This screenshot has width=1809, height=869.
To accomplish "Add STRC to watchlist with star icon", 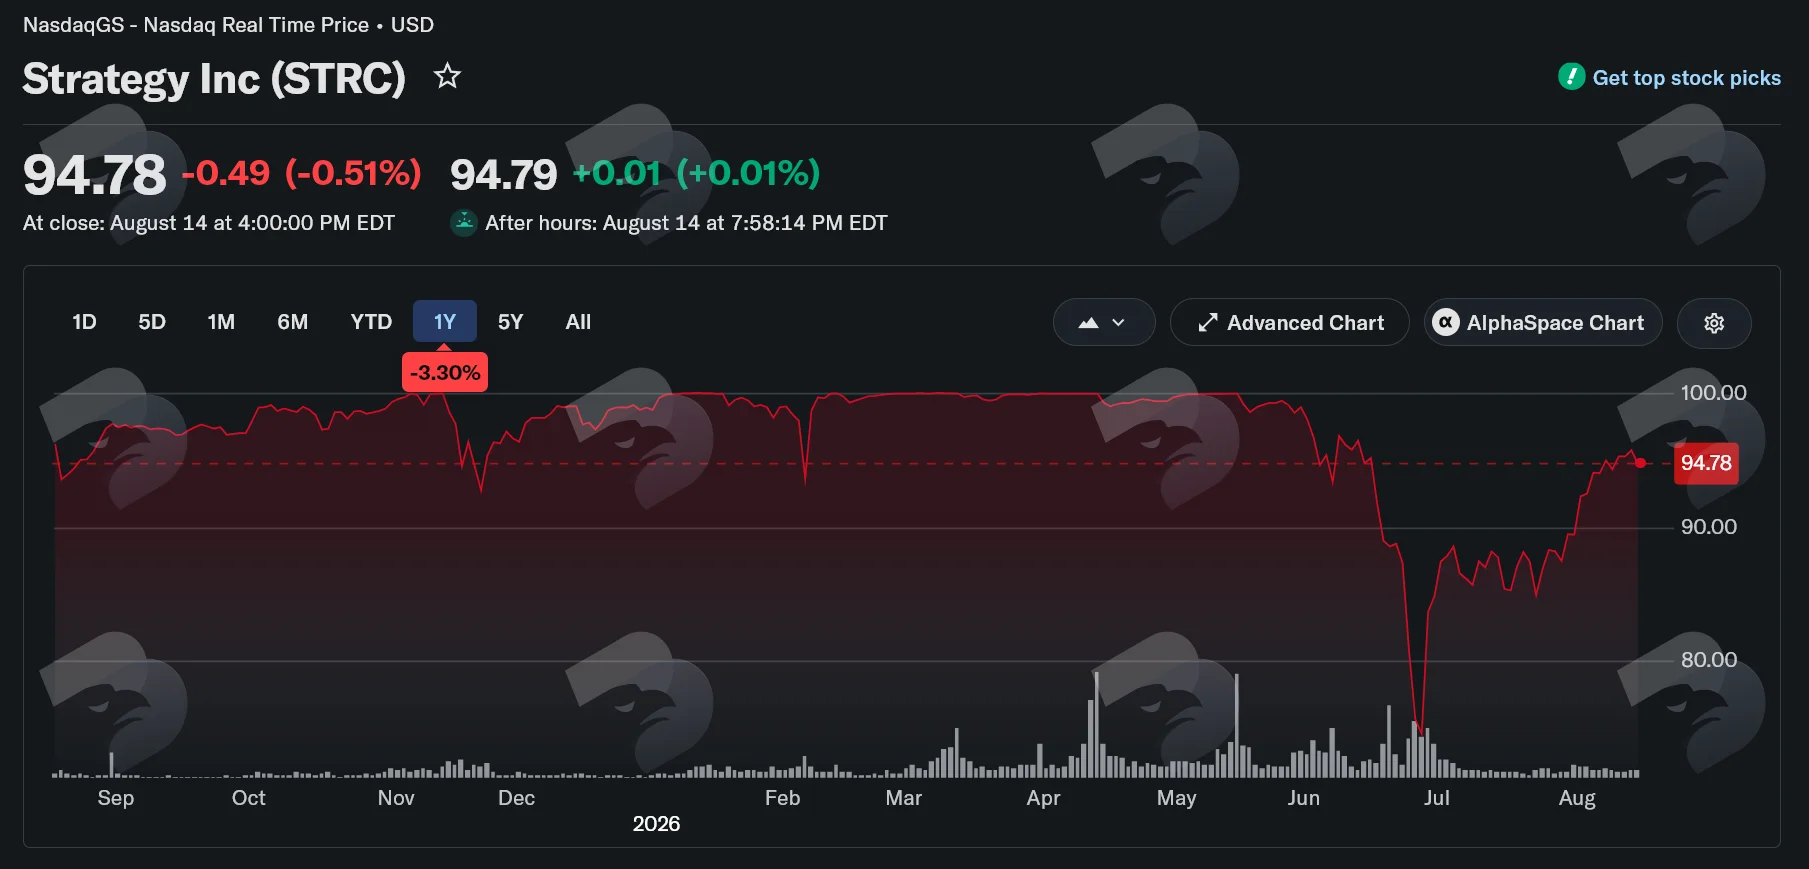I will [447, 76].
